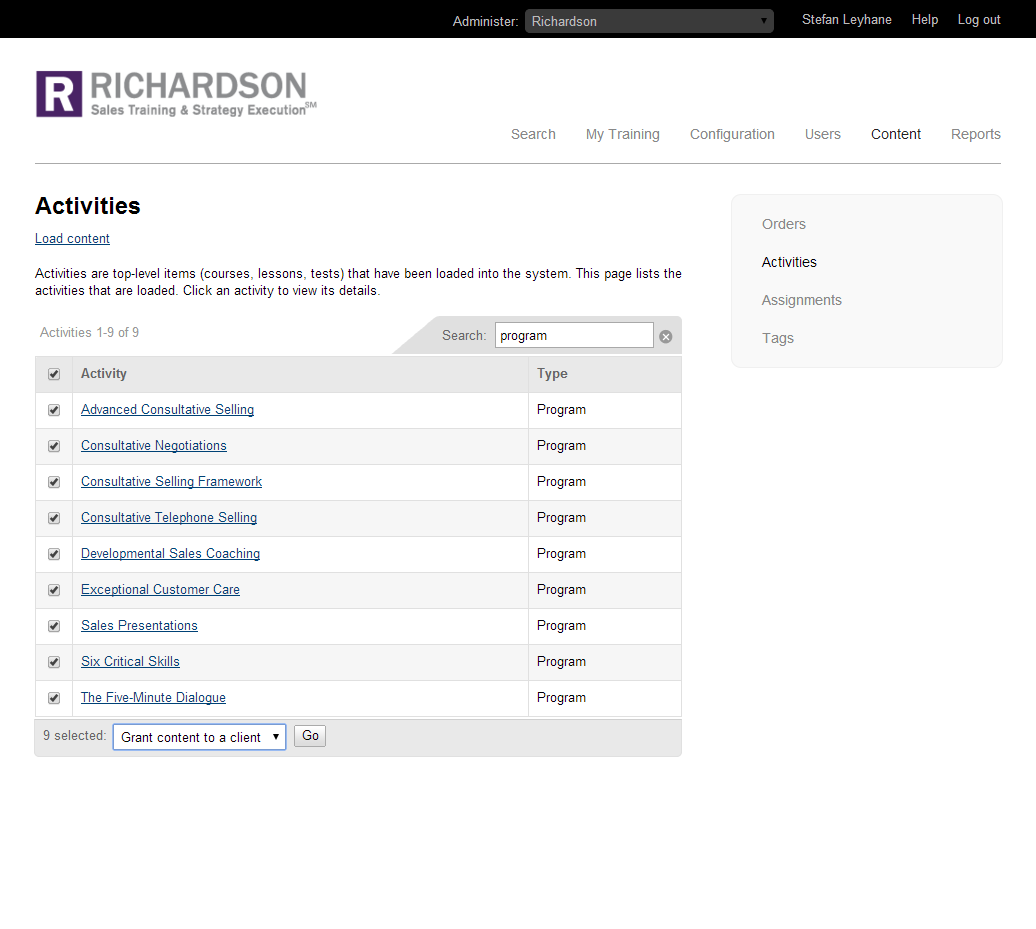
Task: Open Advanced Consultative Selling activity
Action: (167, 410)
